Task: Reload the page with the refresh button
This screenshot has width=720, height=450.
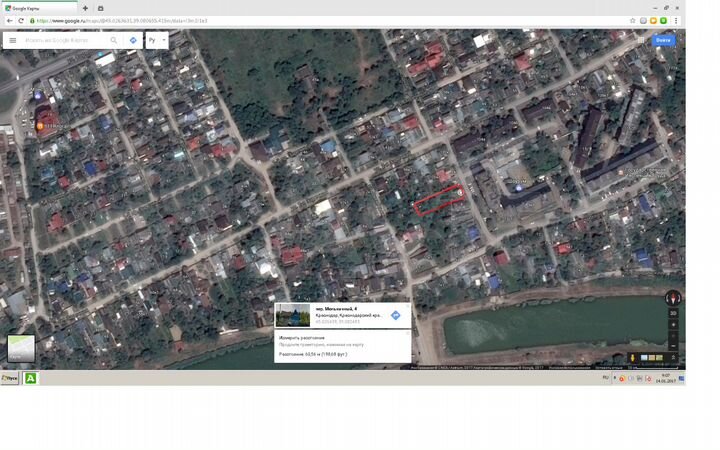Action: (21, 20)
